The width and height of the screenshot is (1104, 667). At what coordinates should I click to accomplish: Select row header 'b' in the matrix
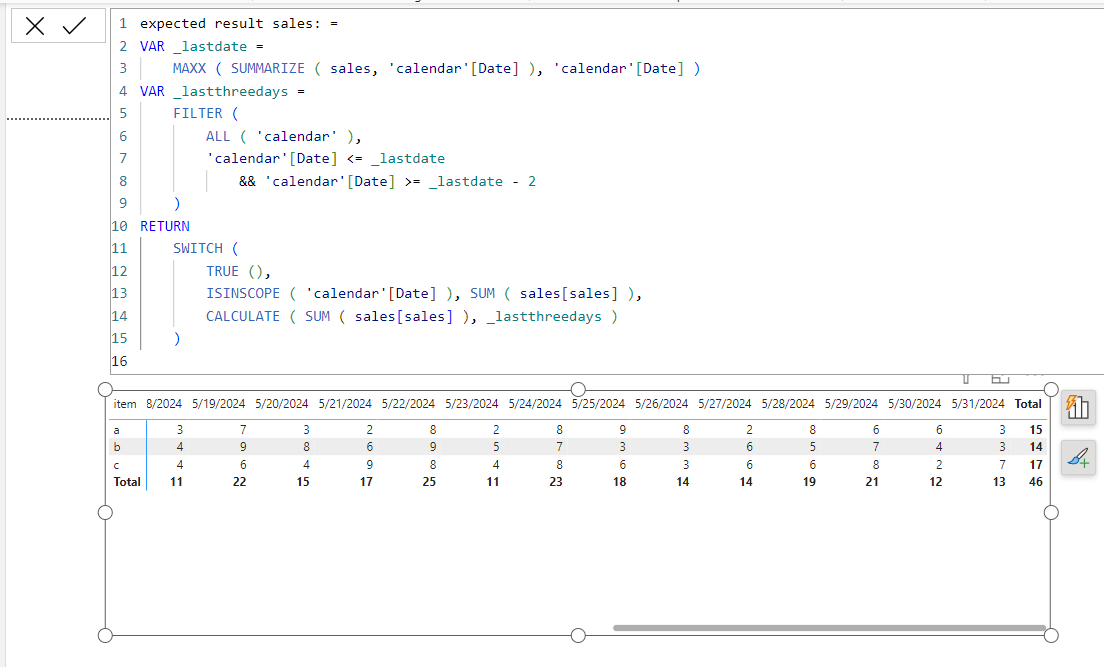pos(117,447)
